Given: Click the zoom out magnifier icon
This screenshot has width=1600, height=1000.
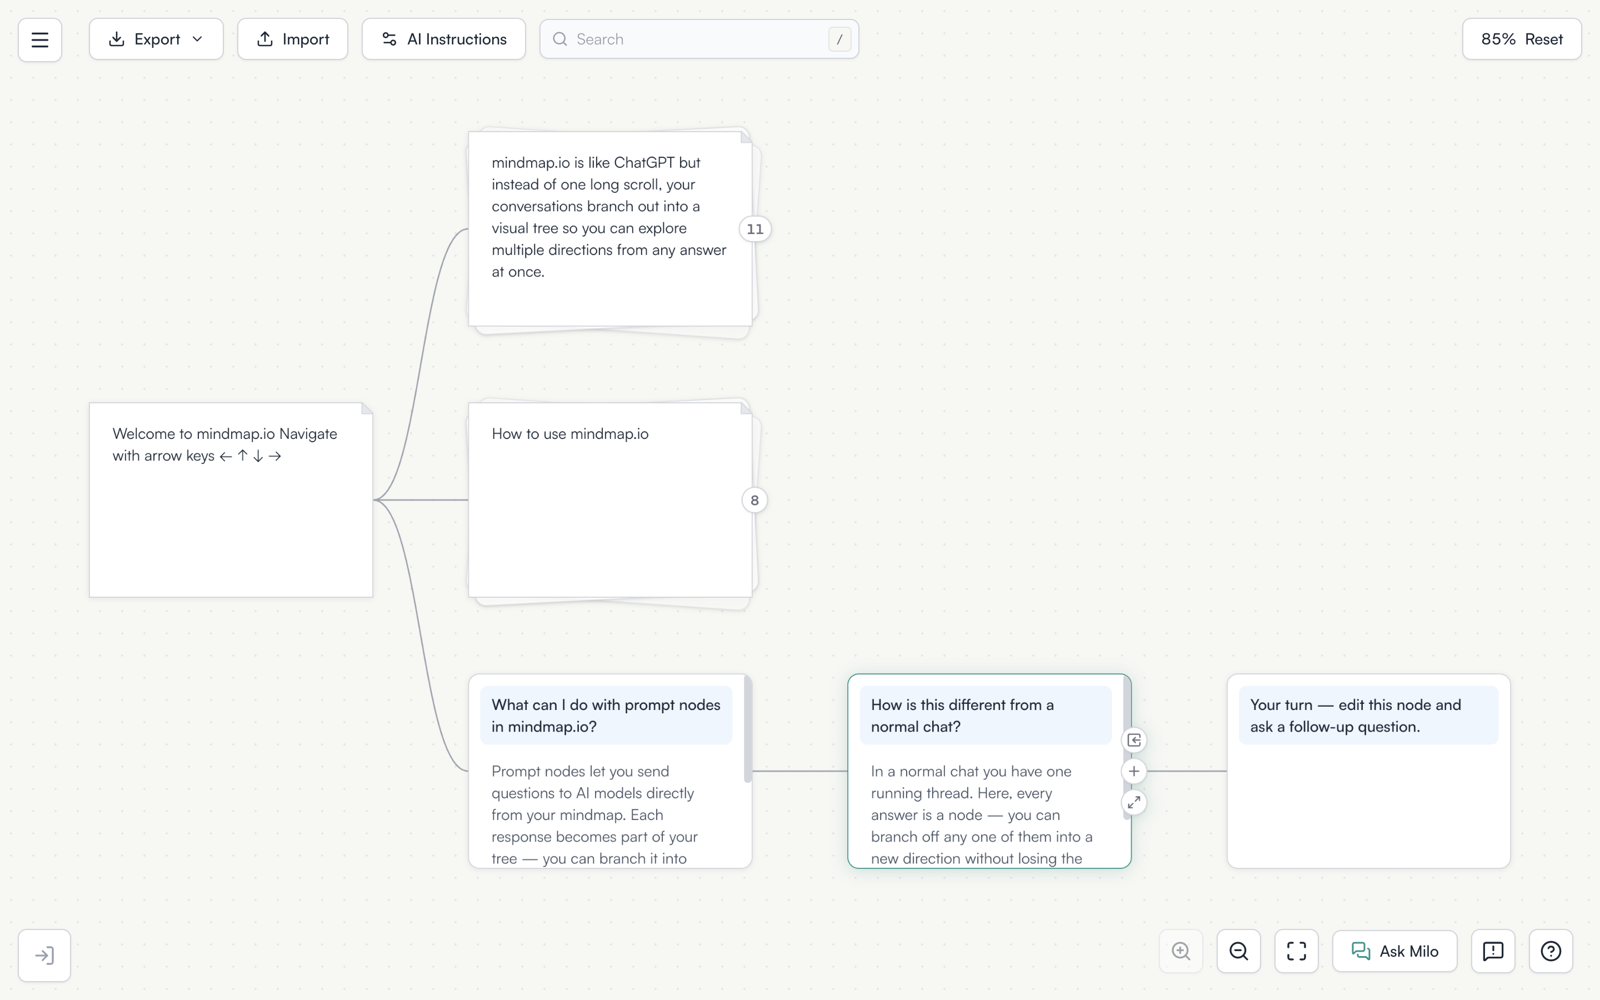Looking at the screenshot, I should point(1239,951).
